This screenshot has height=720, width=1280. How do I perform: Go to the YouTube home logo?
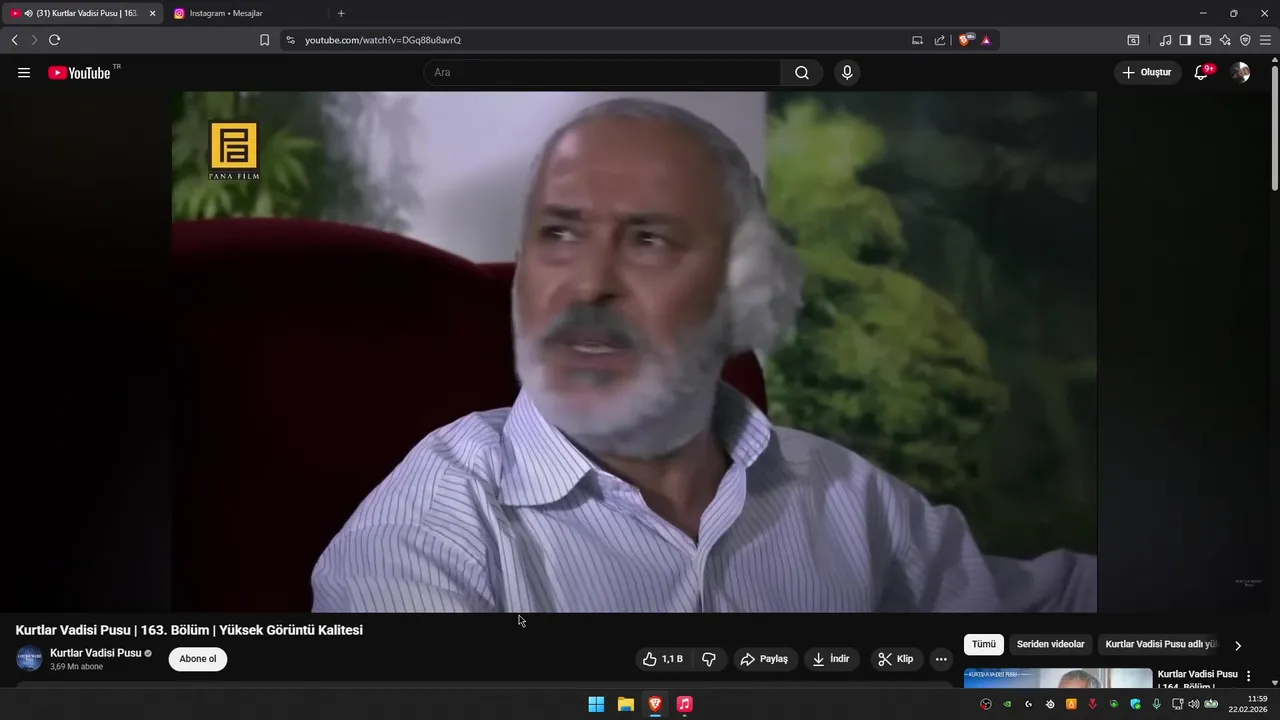[79, 73]
